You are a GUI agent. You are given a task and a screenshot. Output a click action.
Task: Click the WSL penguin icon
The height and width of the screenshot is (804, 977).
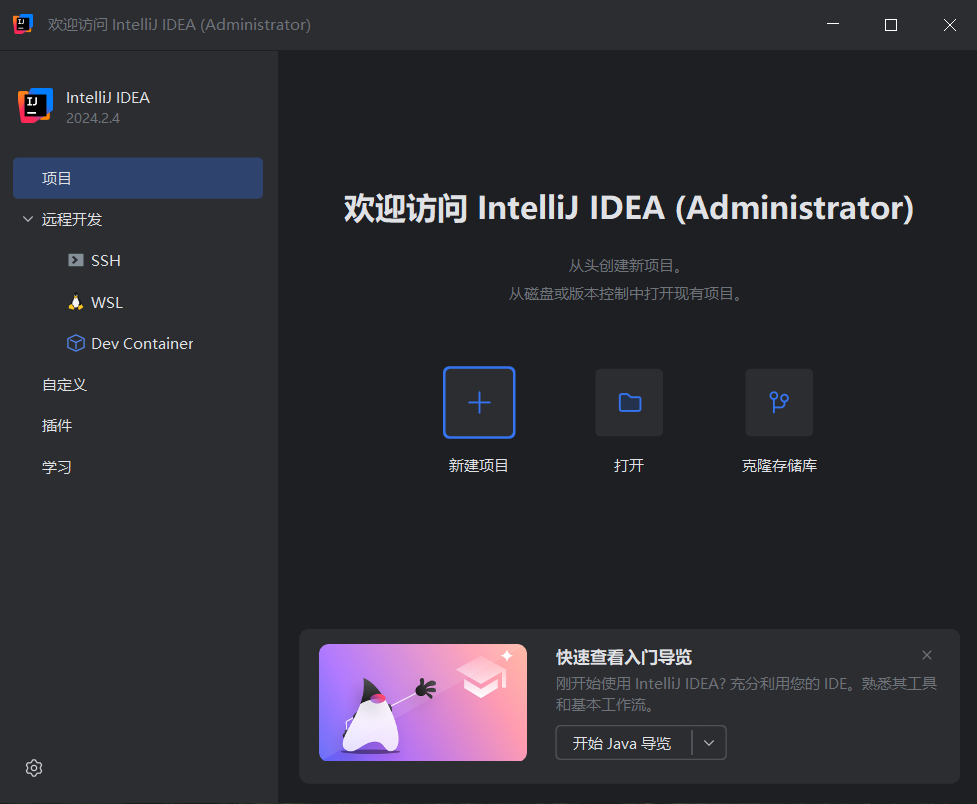pyautogui.click(x=75, y=302)
